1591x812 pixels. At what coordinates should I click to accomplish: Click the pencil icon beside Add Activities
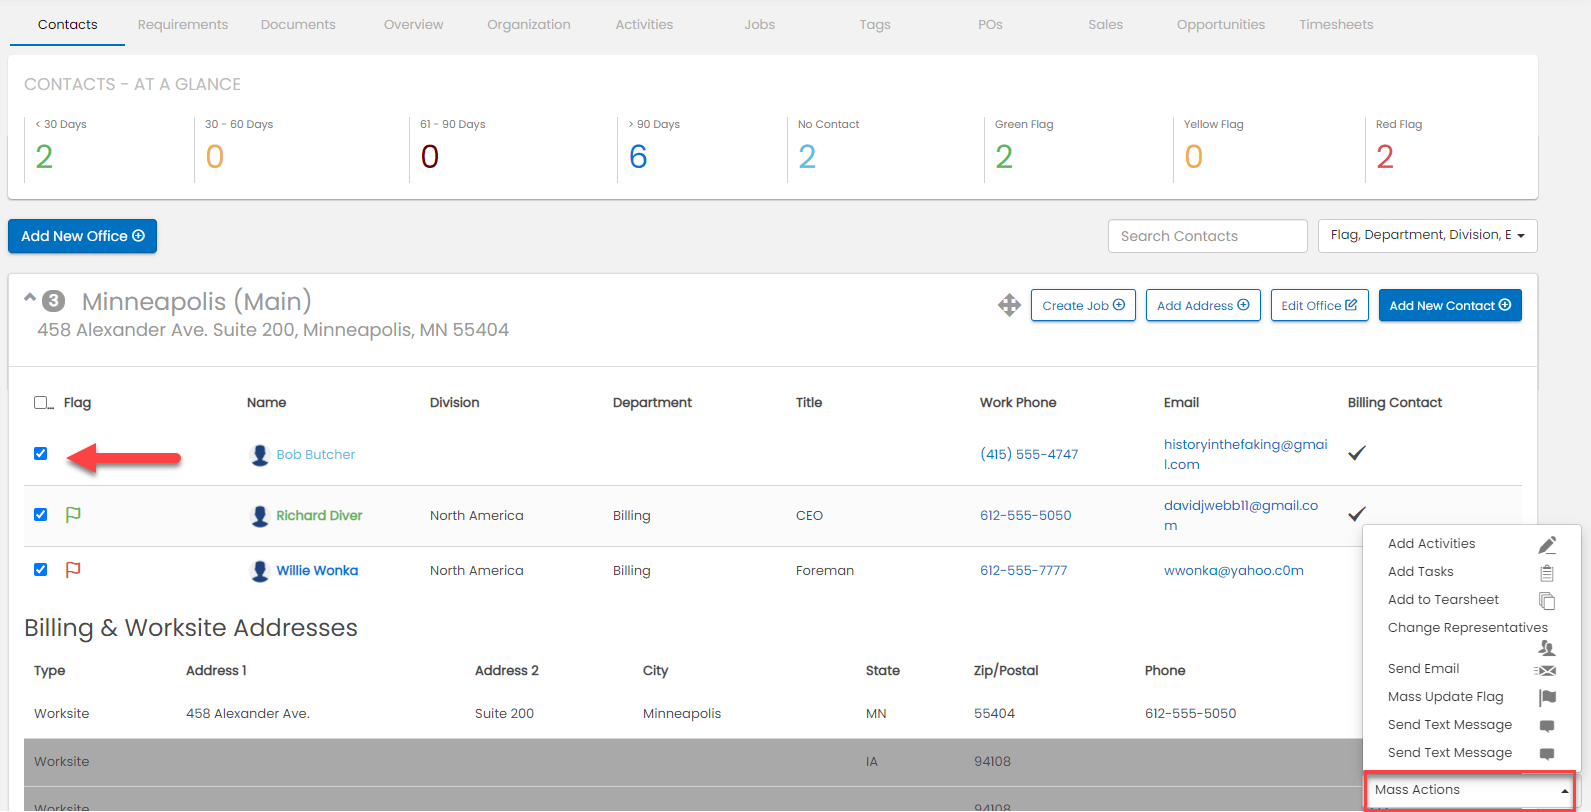coord(1547,545)
